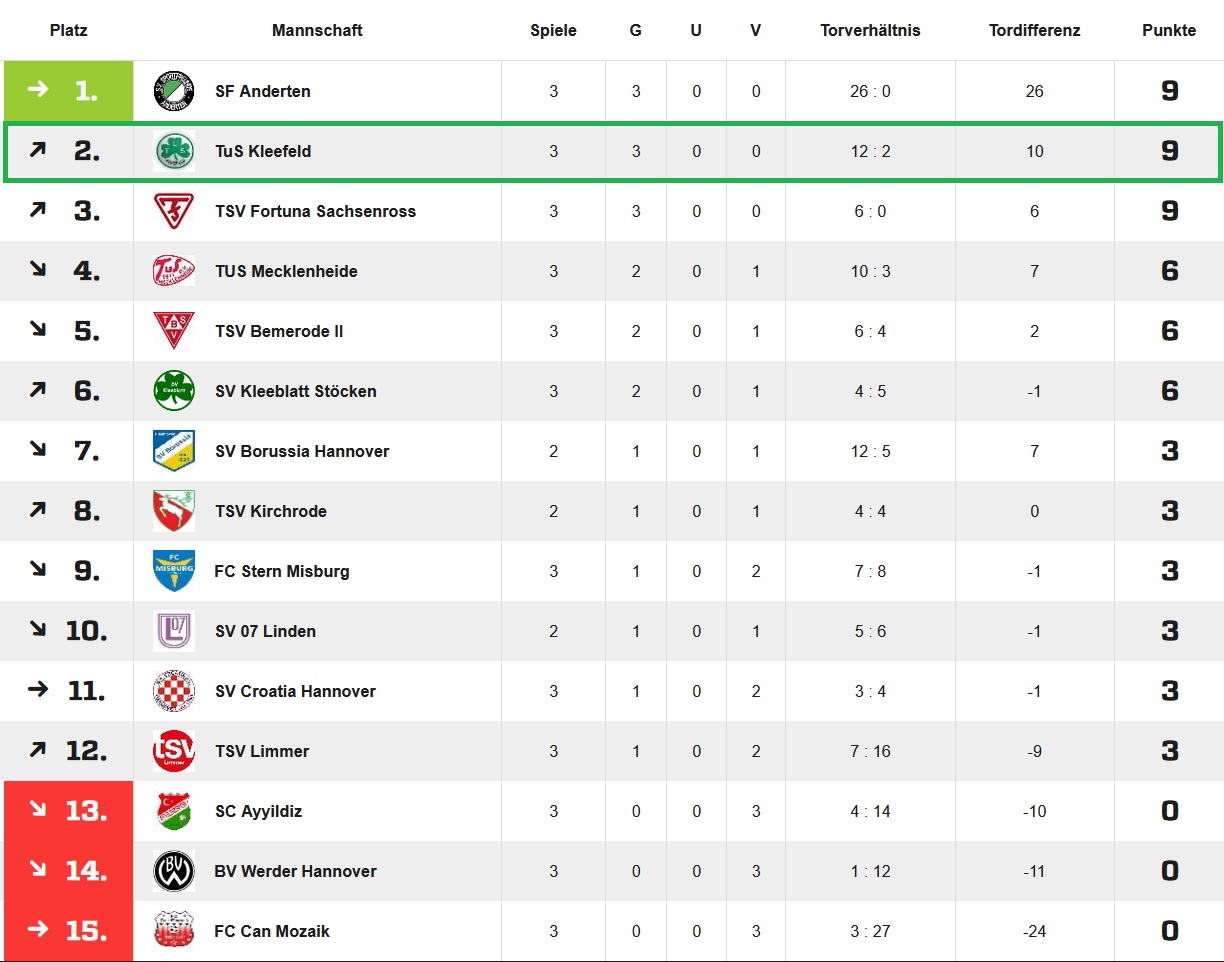
Task: Open the TSV Kirchrode team page
Action: (270, 511)
